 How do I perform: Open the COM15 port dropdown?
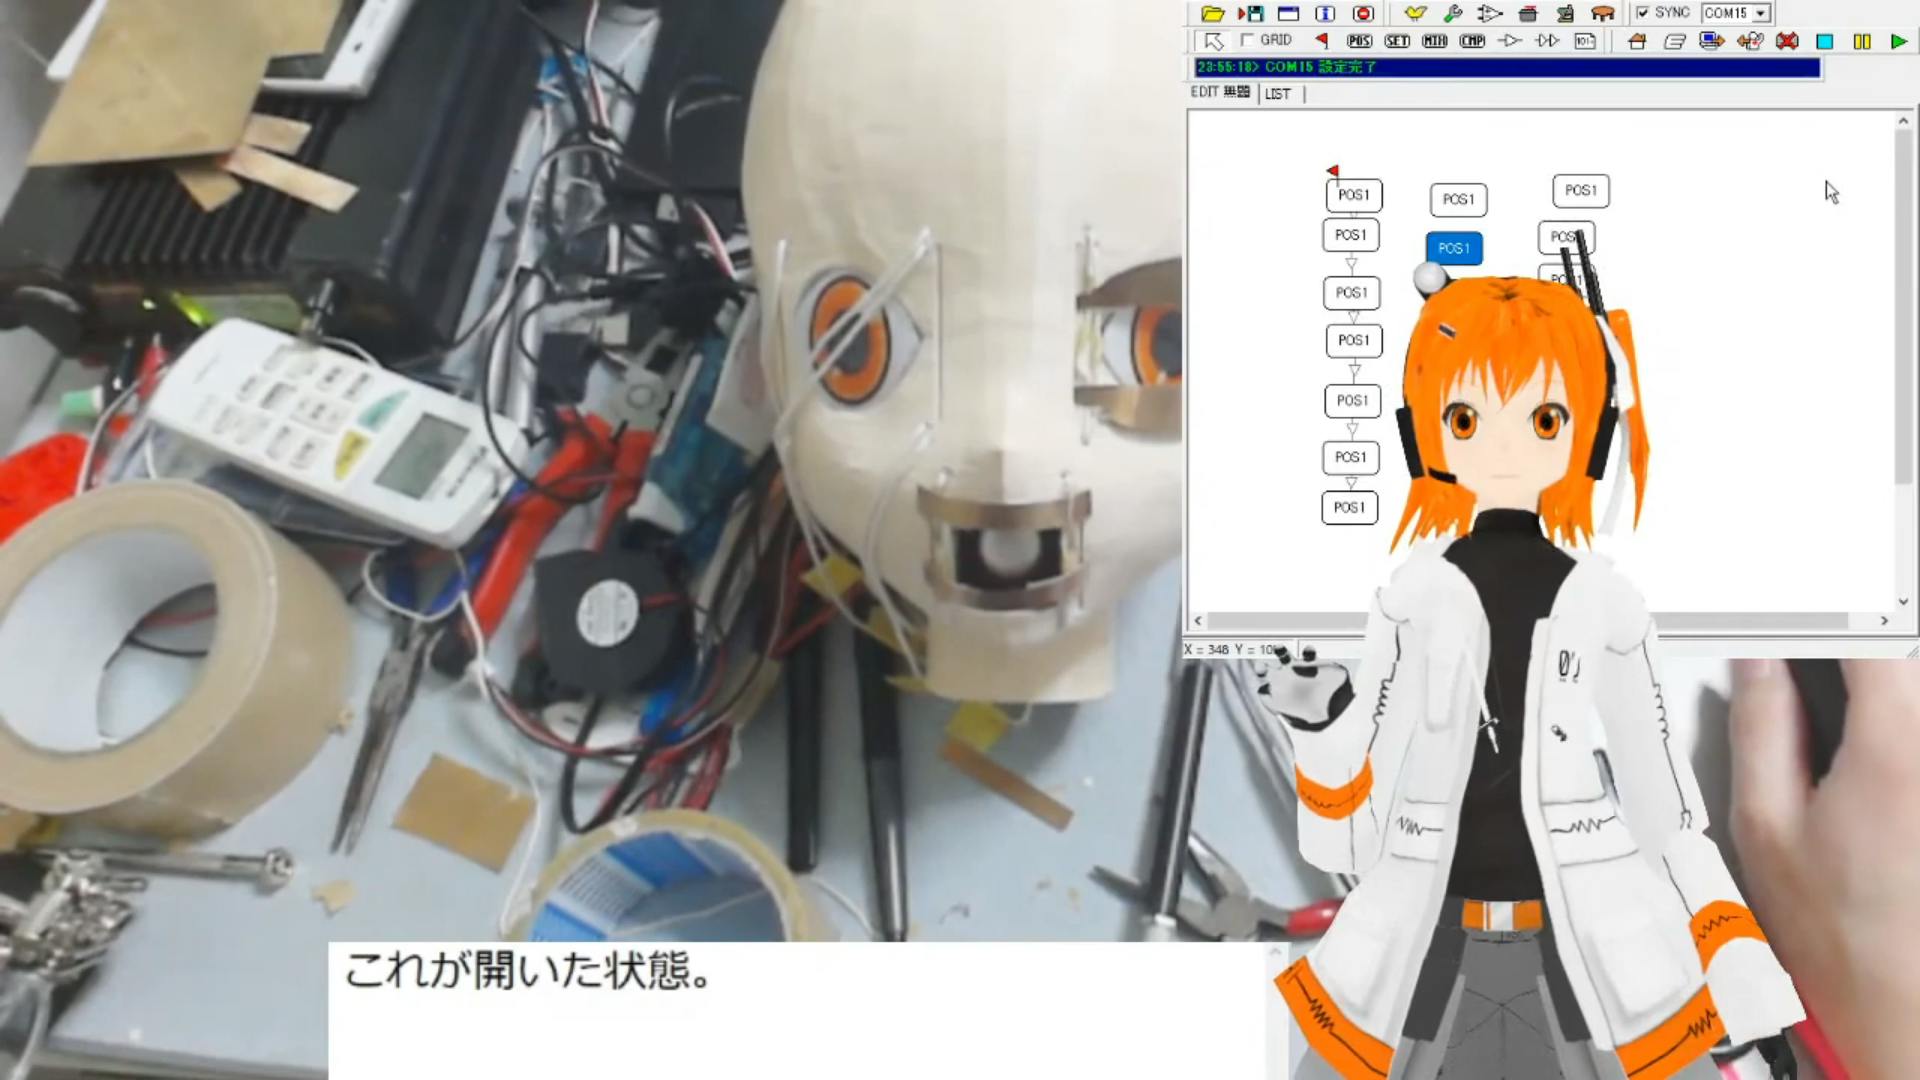1761,13
